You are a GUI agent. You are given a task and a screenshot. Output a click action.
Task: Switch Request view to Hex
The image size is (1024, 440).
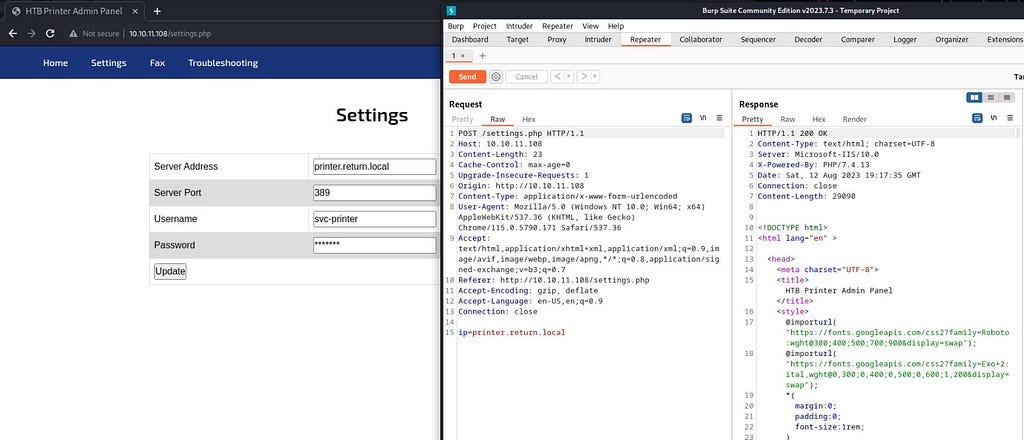point(529,119)
